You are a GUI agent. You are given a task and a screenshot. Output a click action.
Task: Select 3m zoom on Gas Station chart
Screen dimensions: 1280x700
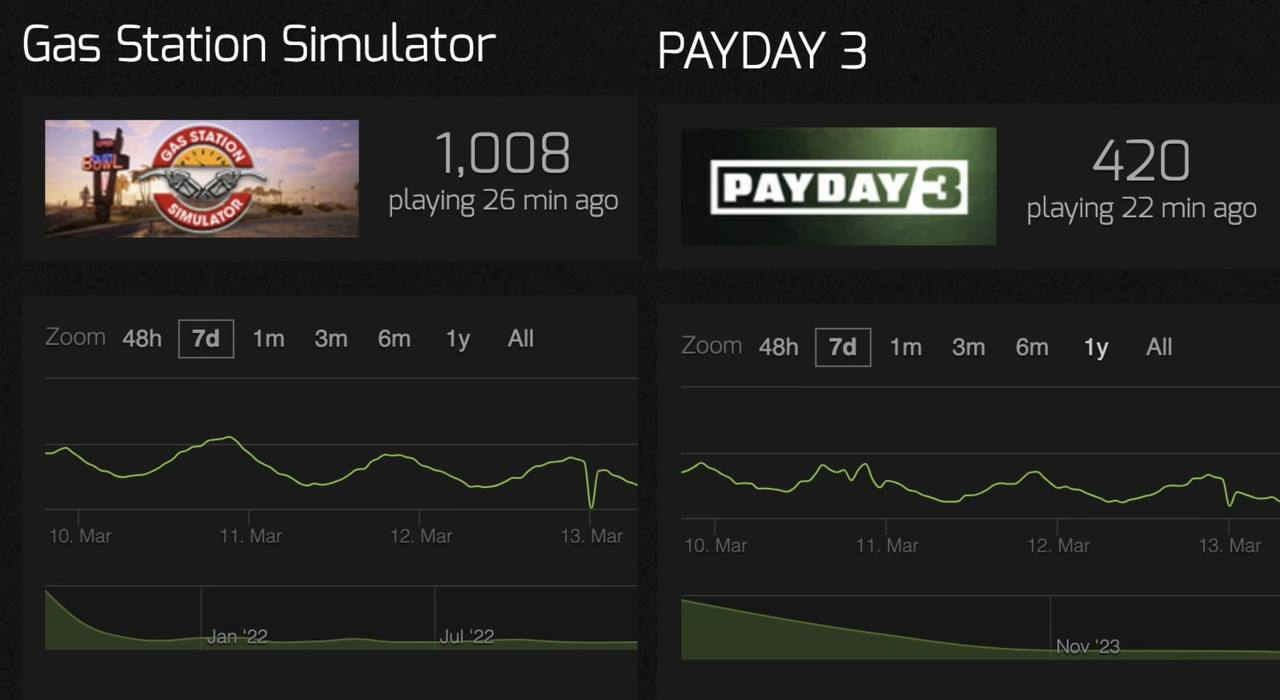(x=331, y=339)
